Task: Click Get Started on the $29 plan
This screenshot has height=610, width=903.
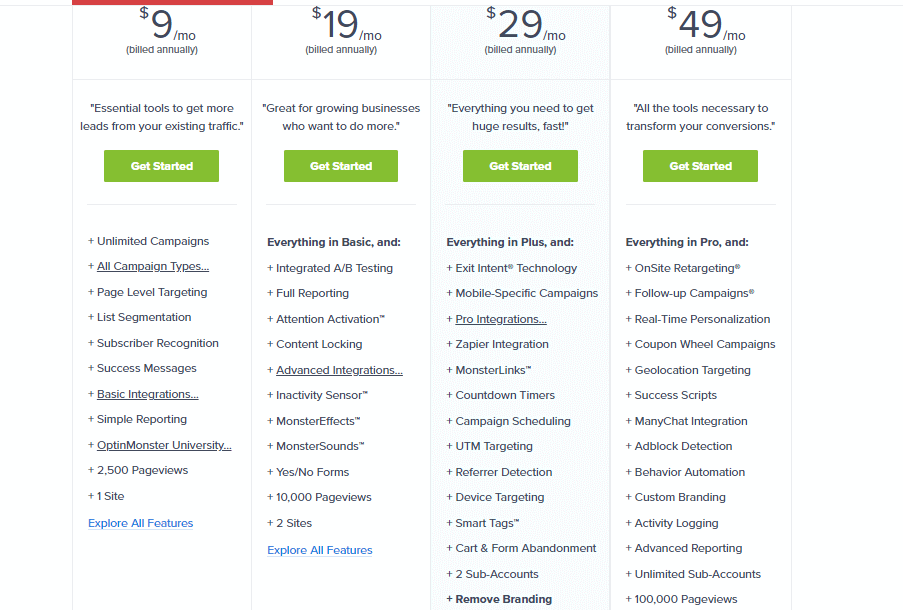Action: coord(520,166)
